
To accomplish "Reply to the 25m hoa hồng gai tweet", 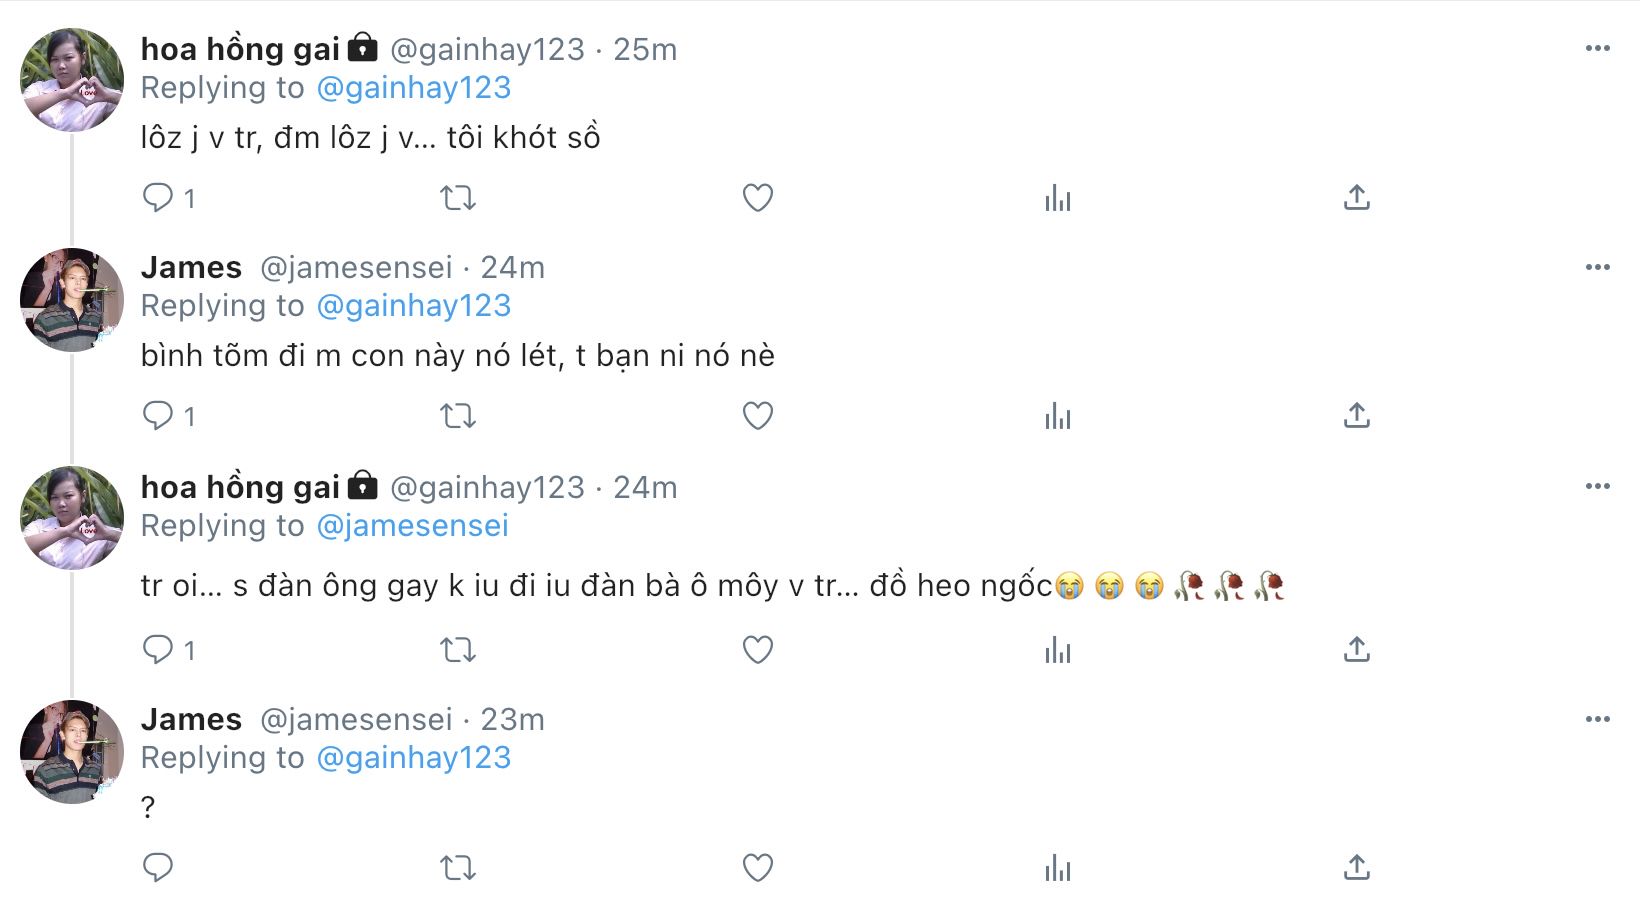I will [x=158, y=197].
